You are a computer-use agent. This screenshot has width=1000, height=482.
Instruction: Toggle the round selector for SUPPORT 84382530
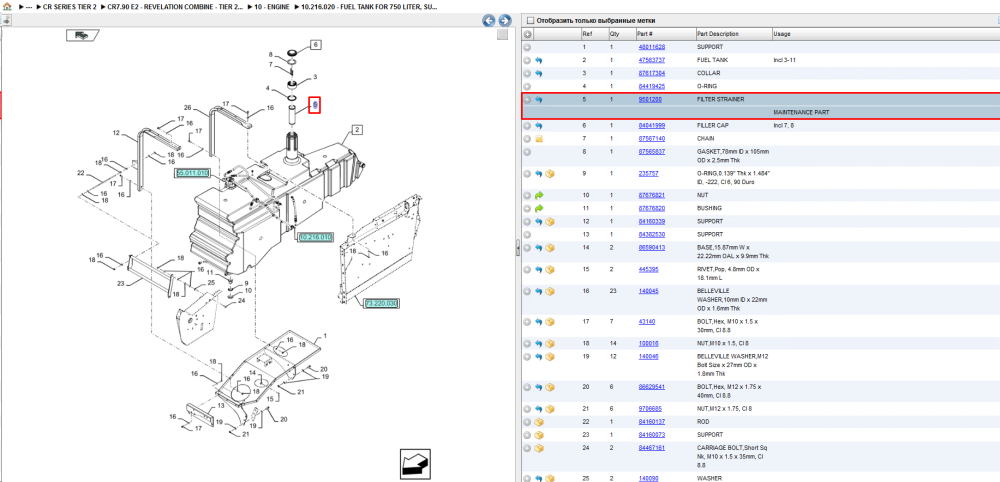527,235
